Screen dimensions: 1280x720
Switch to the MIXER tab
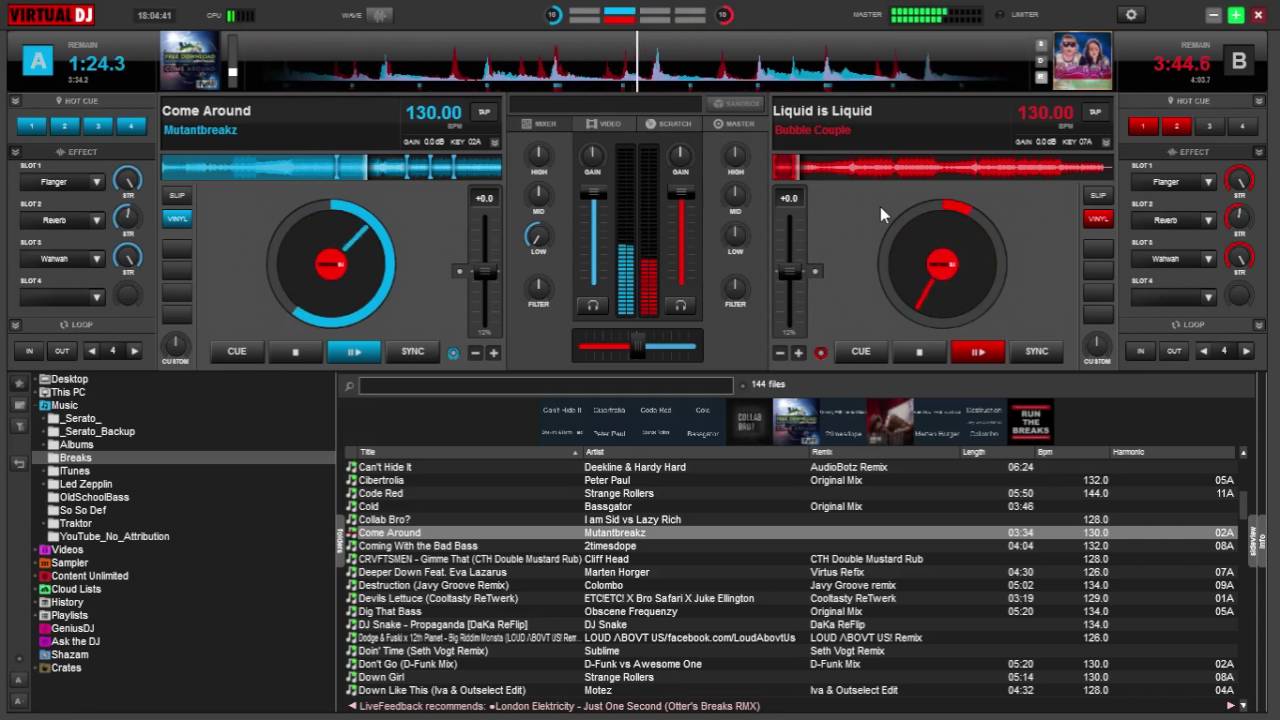click(539, 124)
